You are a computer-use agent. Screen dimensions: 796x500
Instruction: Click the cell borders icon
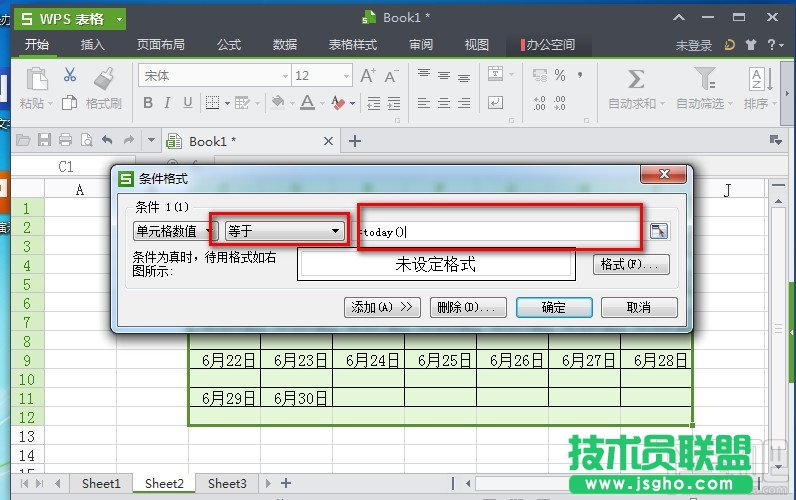click(212, 103)
